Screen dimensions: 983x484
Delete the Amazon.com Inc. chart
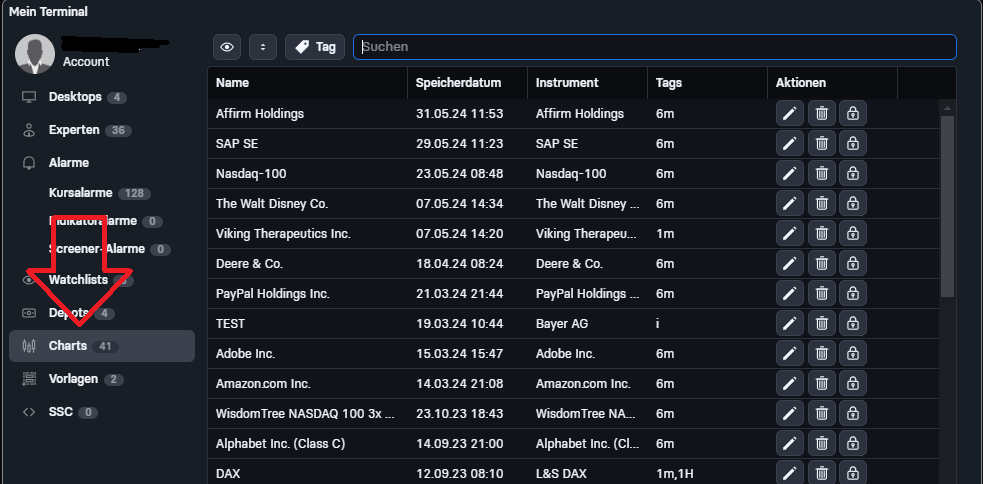[821, 384]
